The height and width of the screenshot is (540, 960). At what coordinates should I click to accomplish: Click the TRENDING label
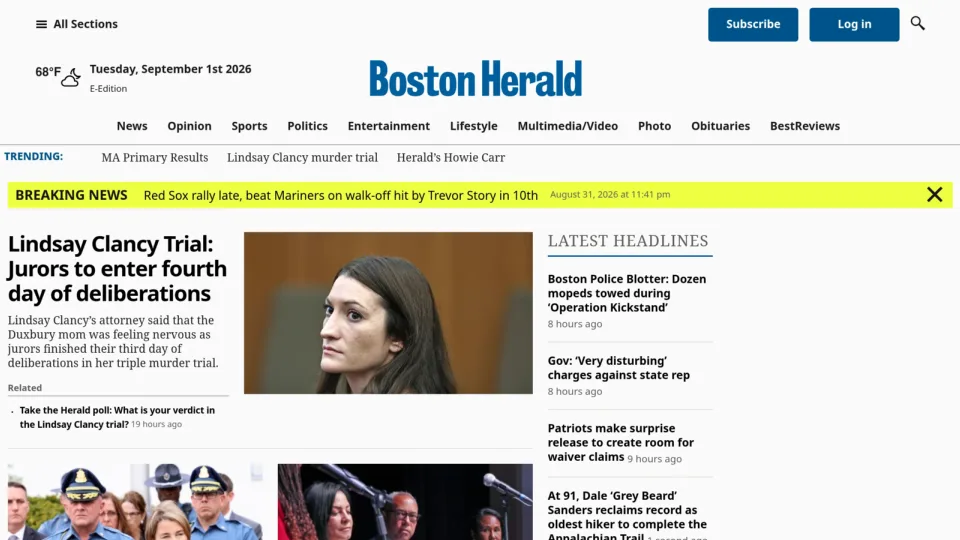coord(34,157)
